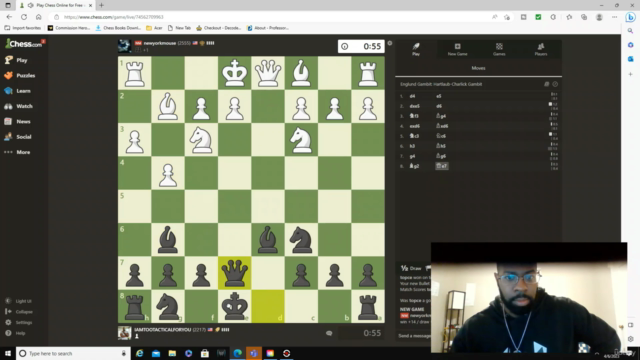
Task: Switch to the Players tab
Action: [541, 49]
